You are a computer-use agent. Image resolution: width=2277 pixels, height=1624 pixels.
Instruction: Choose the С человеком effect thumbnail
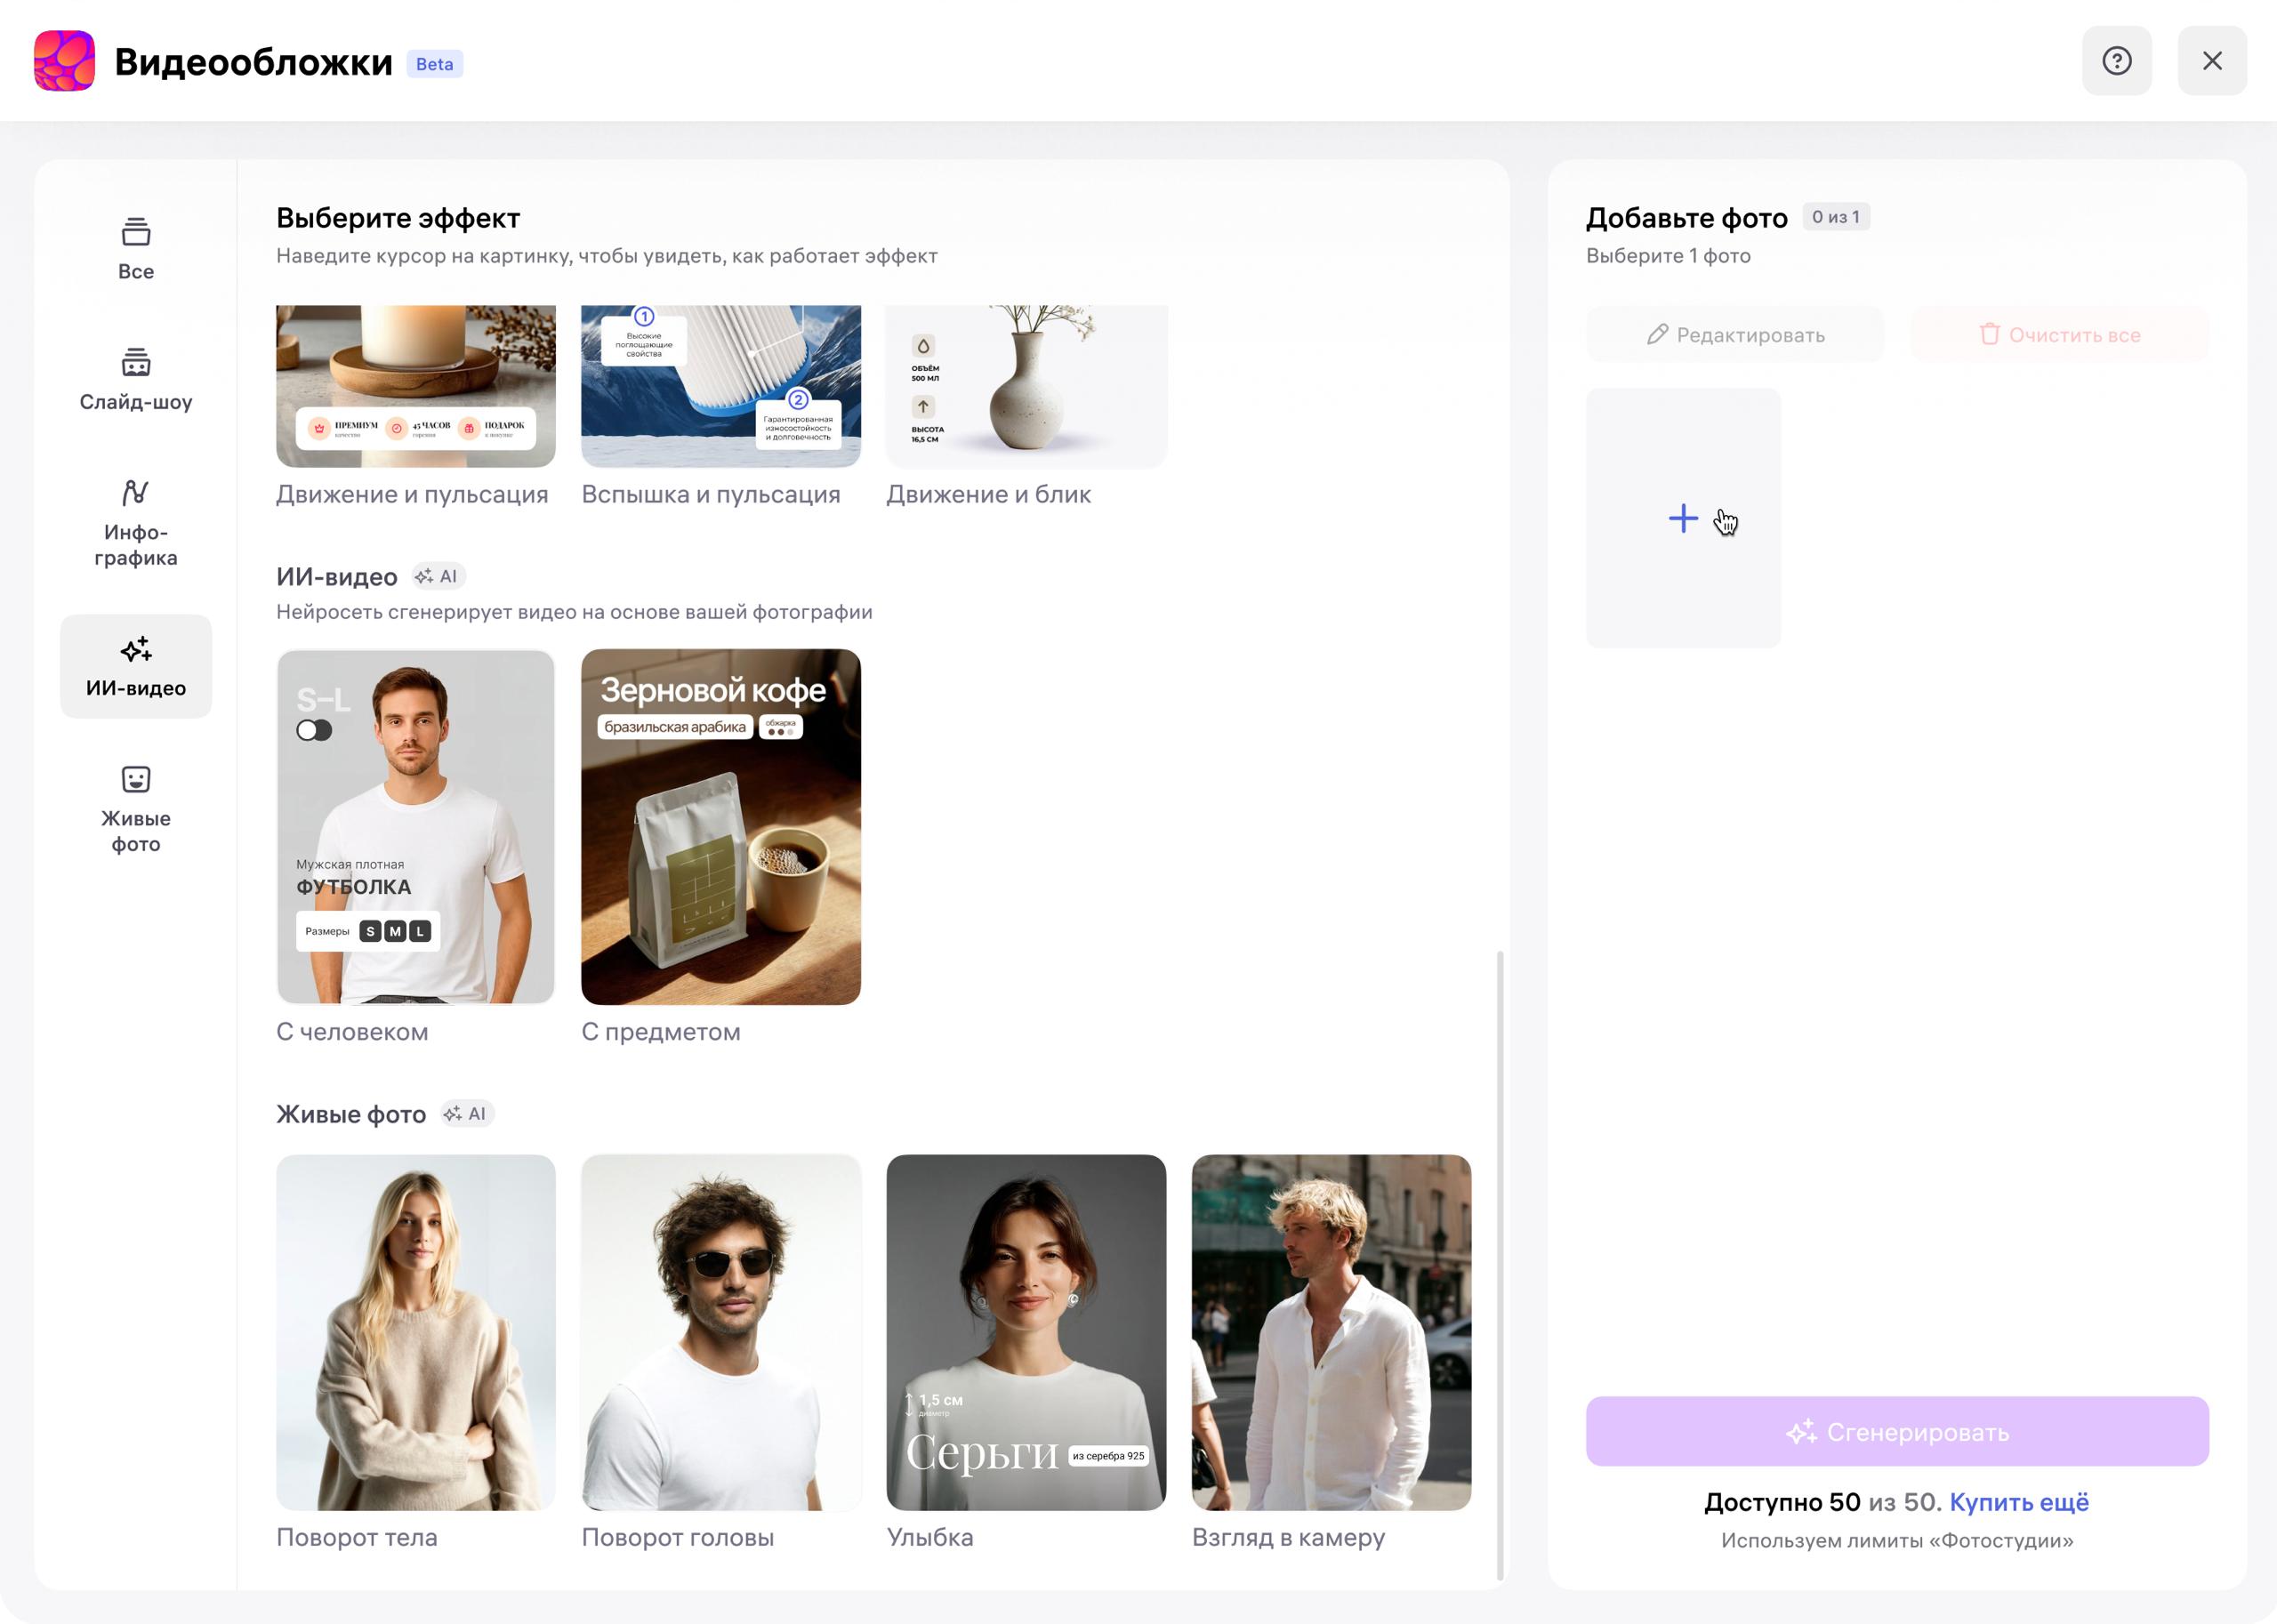[x=416, y=826]
